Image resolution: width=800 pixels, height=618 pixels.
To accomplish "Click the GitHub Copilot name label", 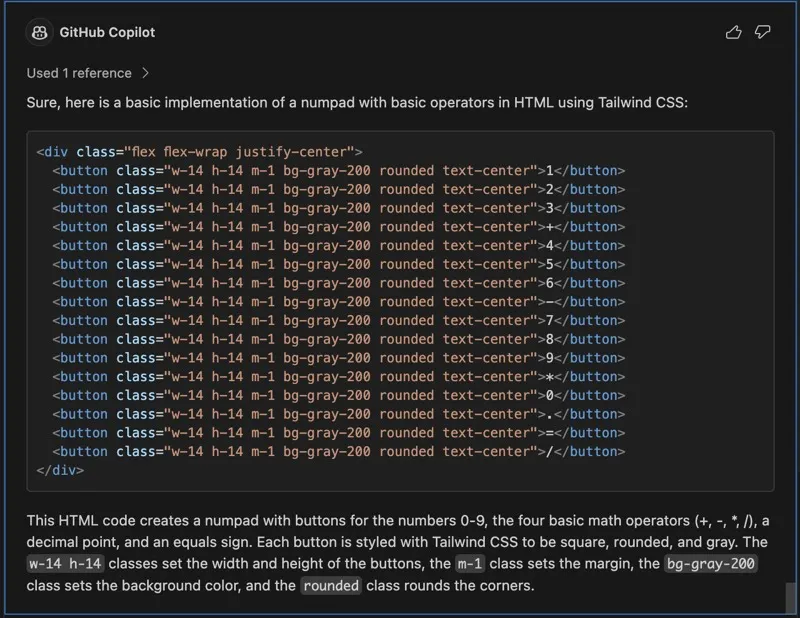I will (x=107, y=32).
